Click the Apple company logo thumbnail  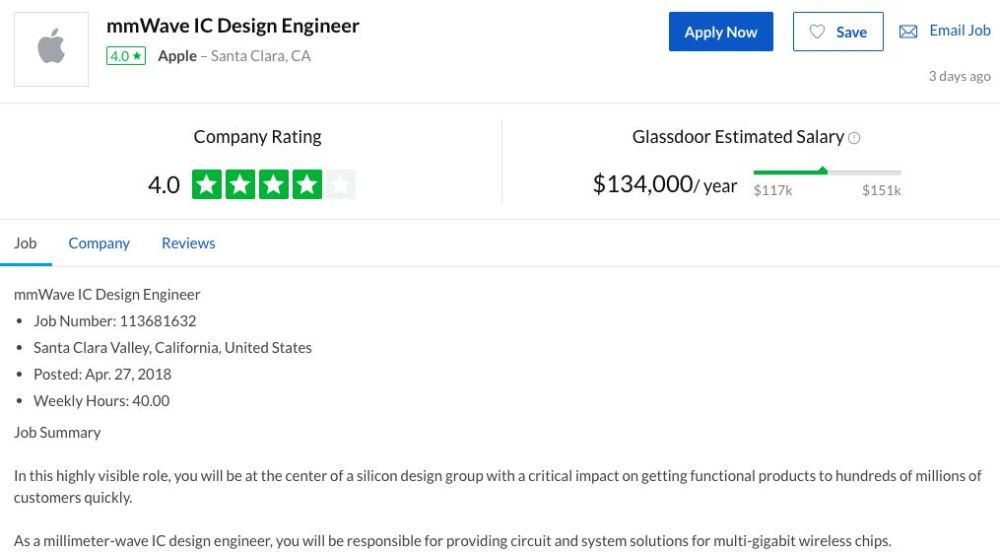[x=51, y=49]
